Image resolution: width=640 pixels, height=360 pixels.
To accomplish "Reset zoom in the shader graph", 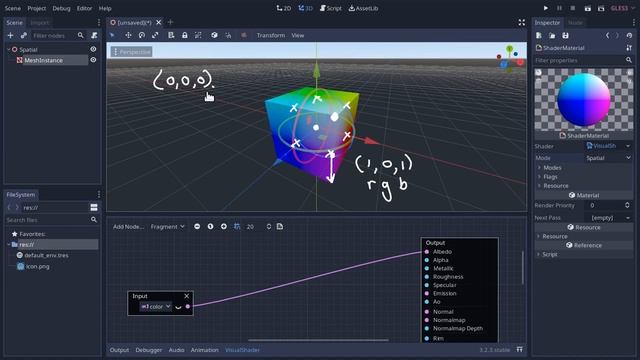I will (210, 227).
